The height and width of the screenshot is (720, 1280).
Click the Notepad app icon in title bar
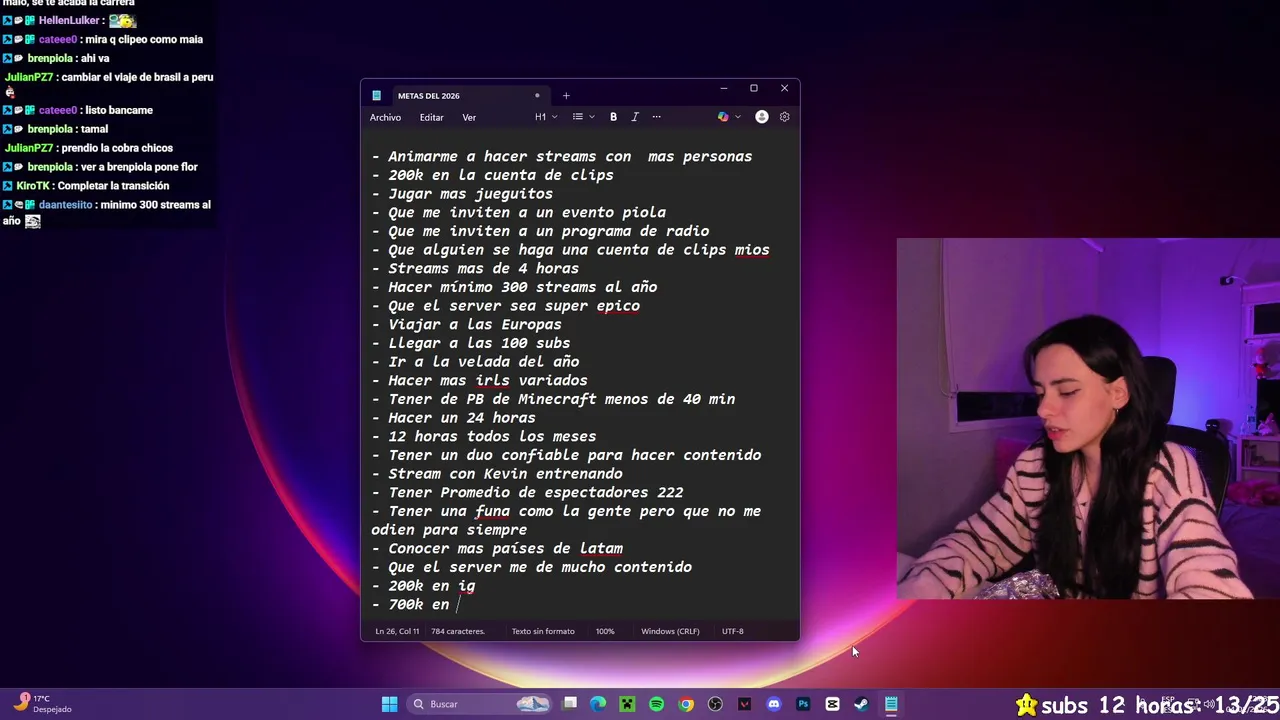pyautogui.click(x=376, y=96)
